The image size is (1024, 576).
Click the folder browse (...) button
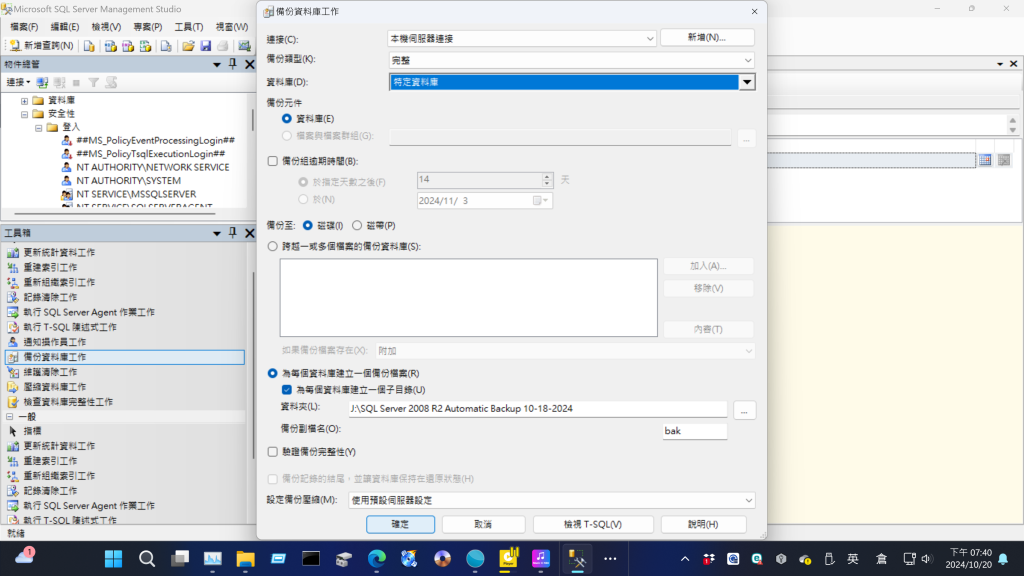click(744, 410)
